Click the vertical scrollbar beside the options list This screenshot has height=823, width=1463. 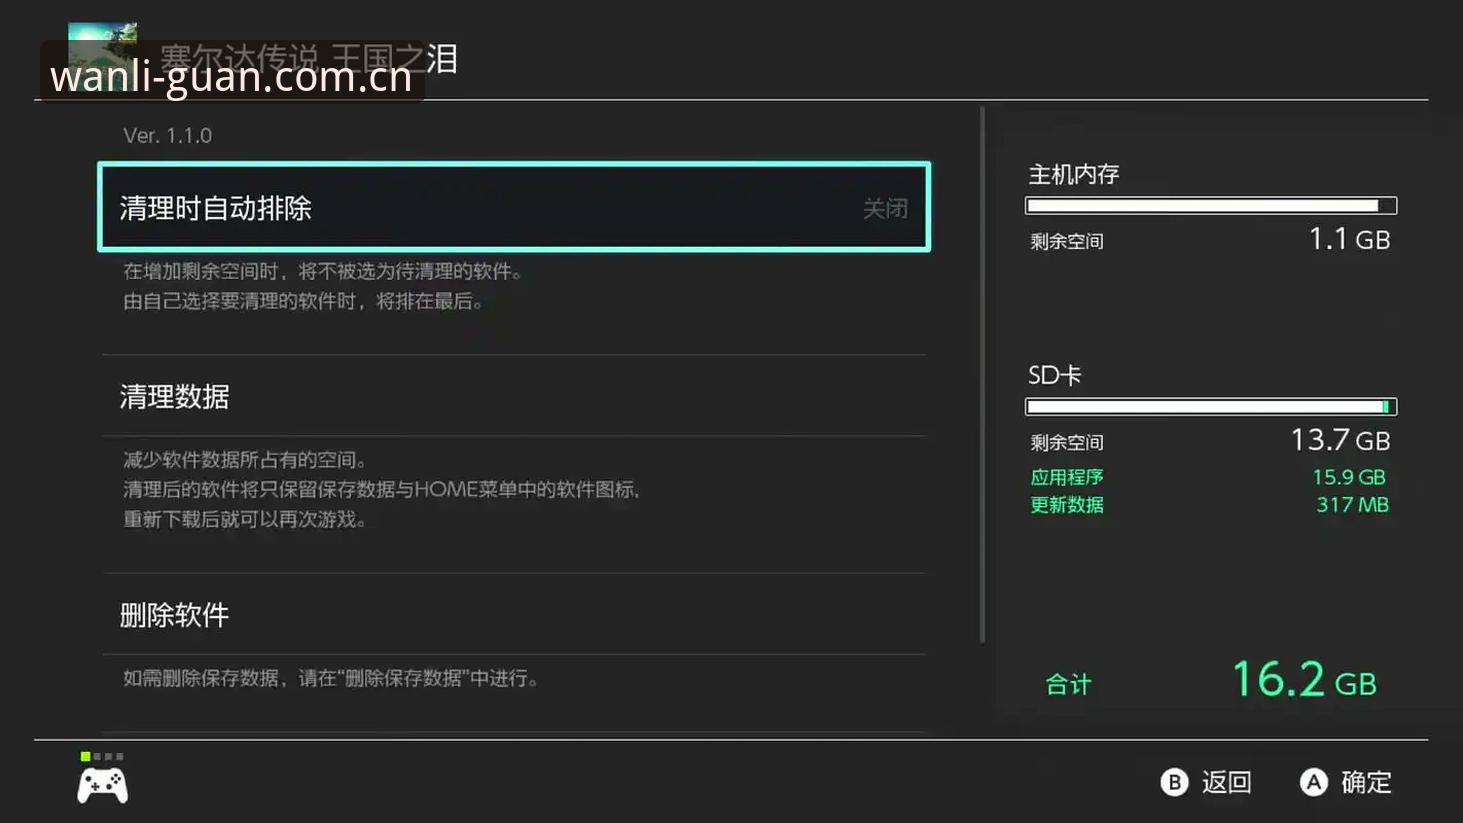[982, 375]
